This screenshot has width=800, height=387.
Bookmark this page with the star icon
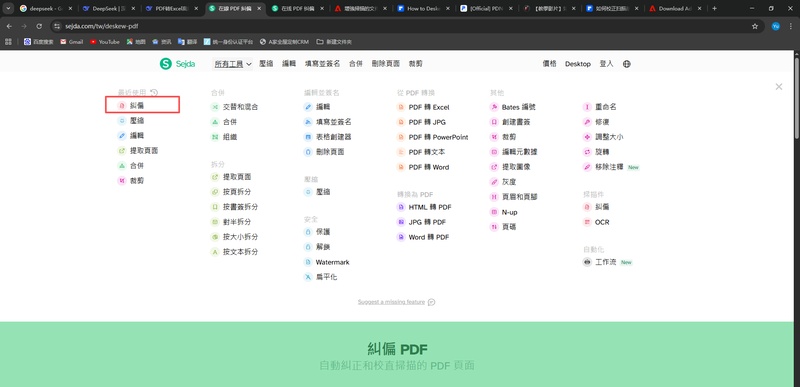pos(755,26)
